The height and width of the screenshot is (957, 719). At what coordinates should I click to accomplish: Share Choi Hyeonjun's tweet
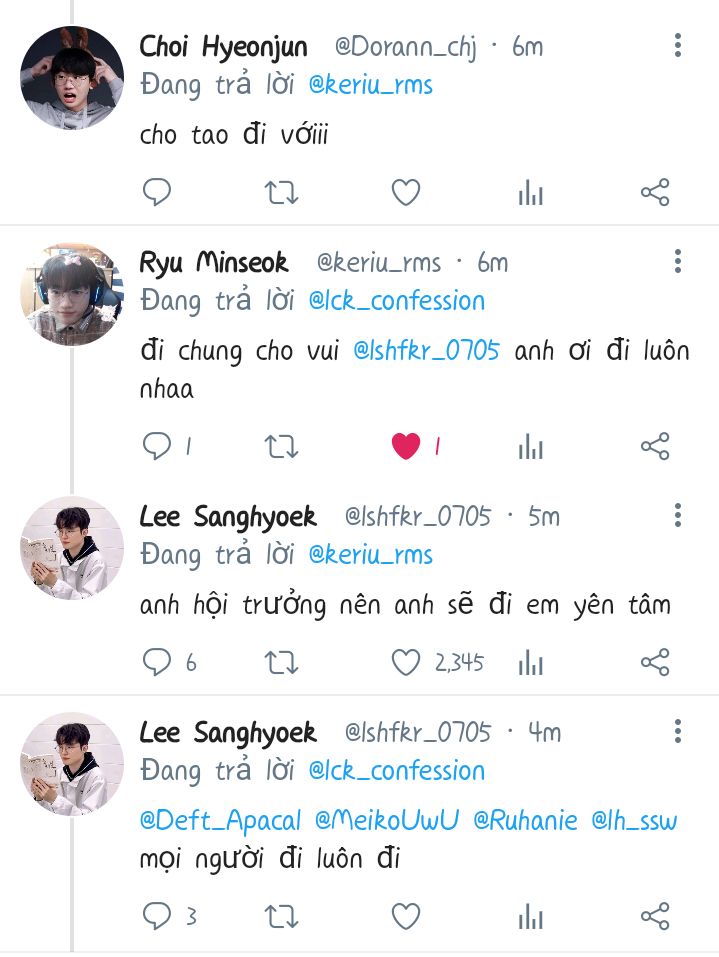pos(655,192)
